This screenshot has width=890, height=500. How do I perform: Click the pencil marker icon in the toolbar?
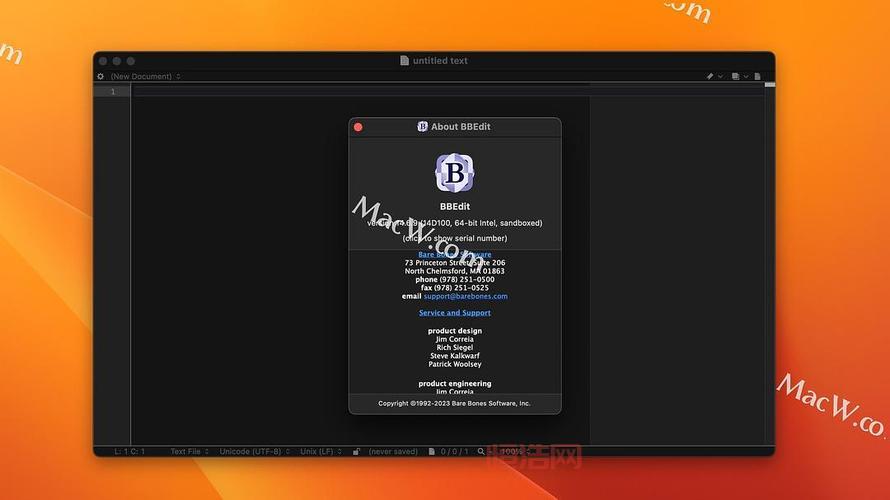point(710,76)
